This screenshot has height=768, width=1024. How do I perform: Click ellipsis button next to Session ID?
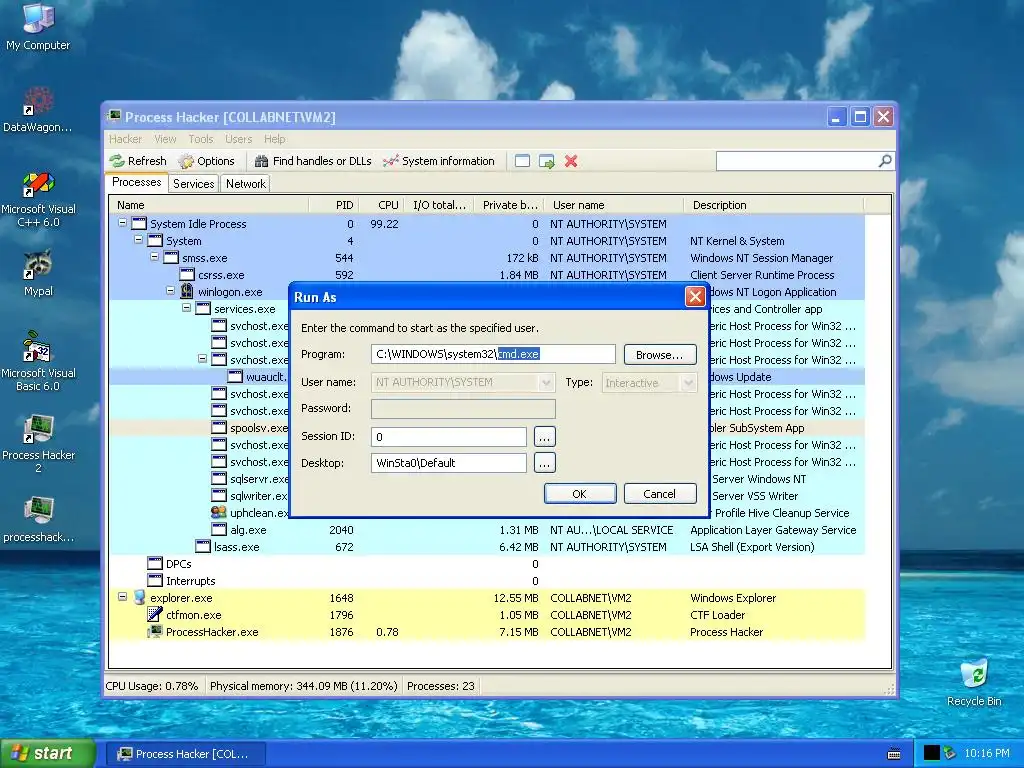point(545,436)
